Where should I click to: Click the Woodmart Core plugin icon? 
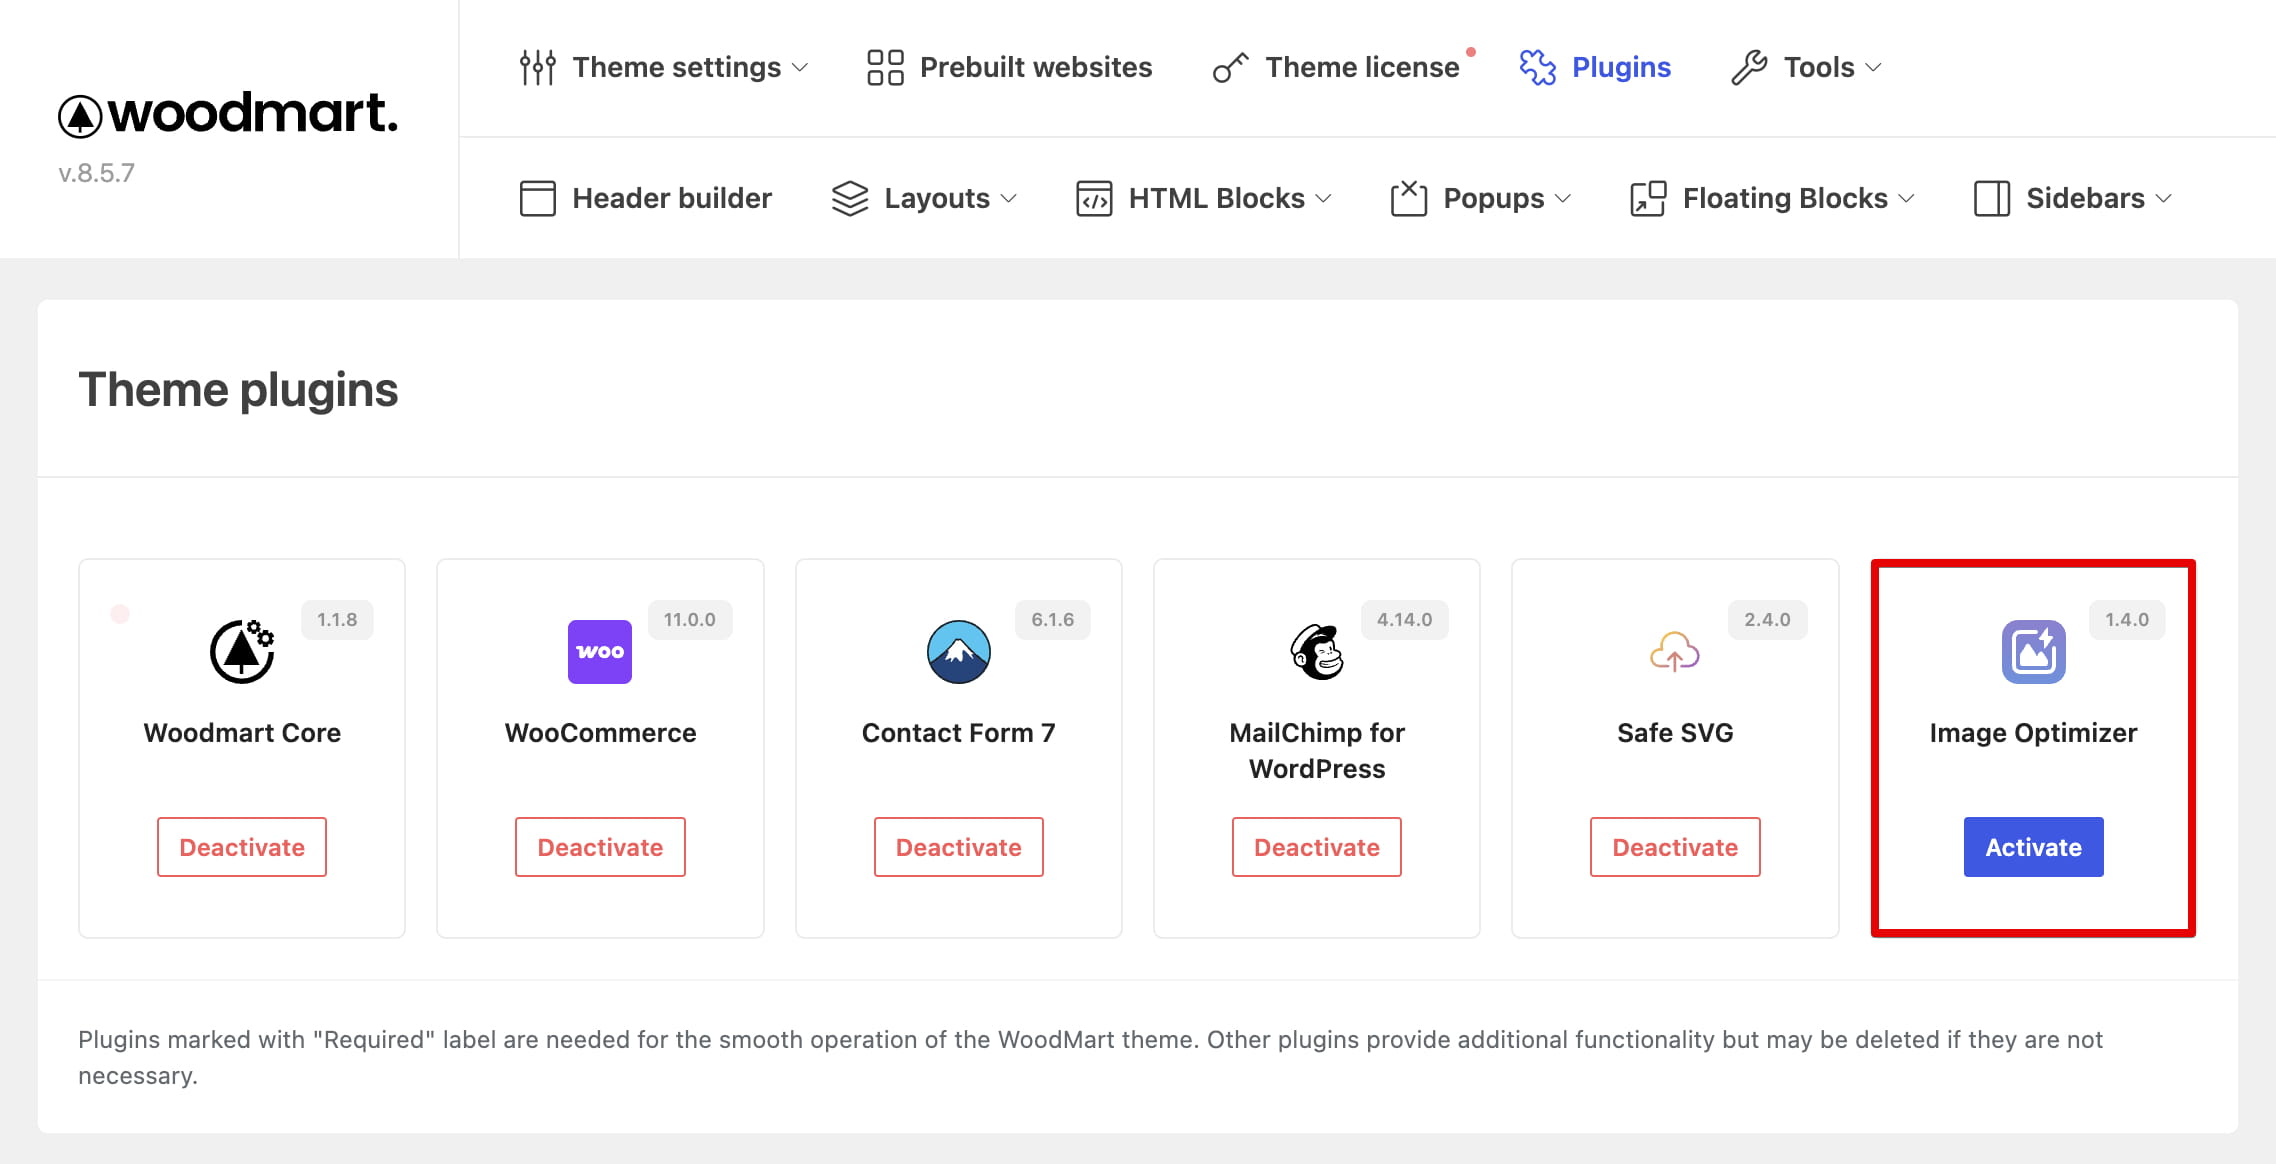point(242,652)
